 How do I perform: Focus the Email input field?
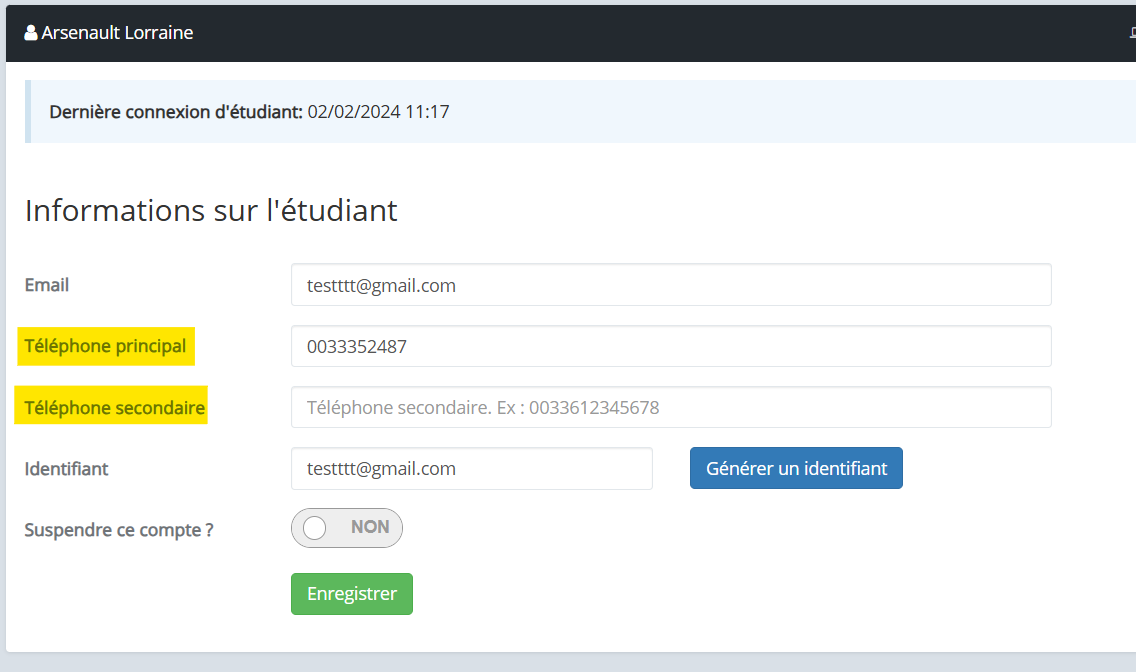[x=670, y=285]
